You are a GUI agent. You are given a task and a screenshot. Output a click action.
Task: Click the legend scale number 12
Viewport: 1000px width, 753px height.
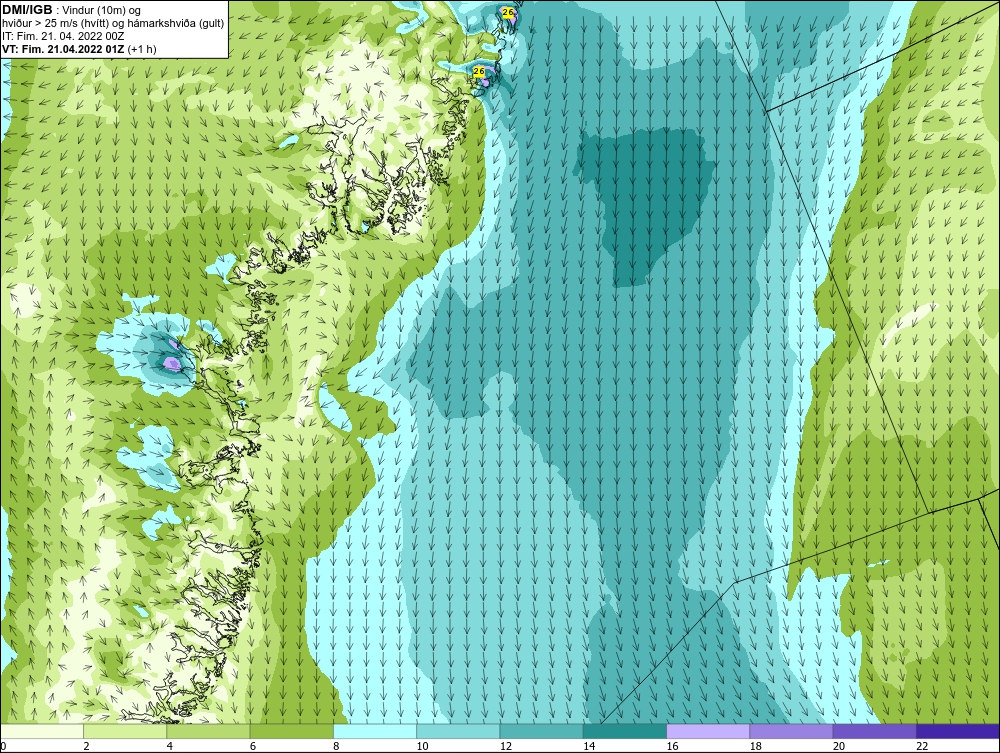point(506,747)
